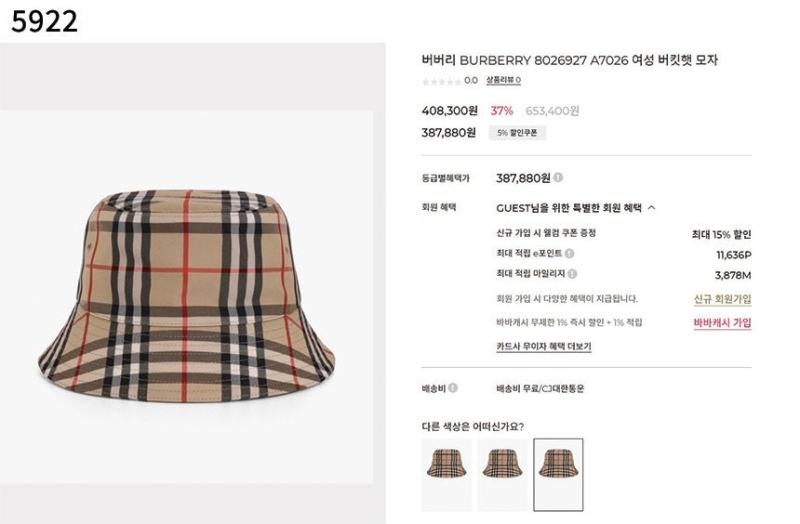The image size is (800, 524).
Task: Click the star rating icons under product title
Action: [441, 81]
